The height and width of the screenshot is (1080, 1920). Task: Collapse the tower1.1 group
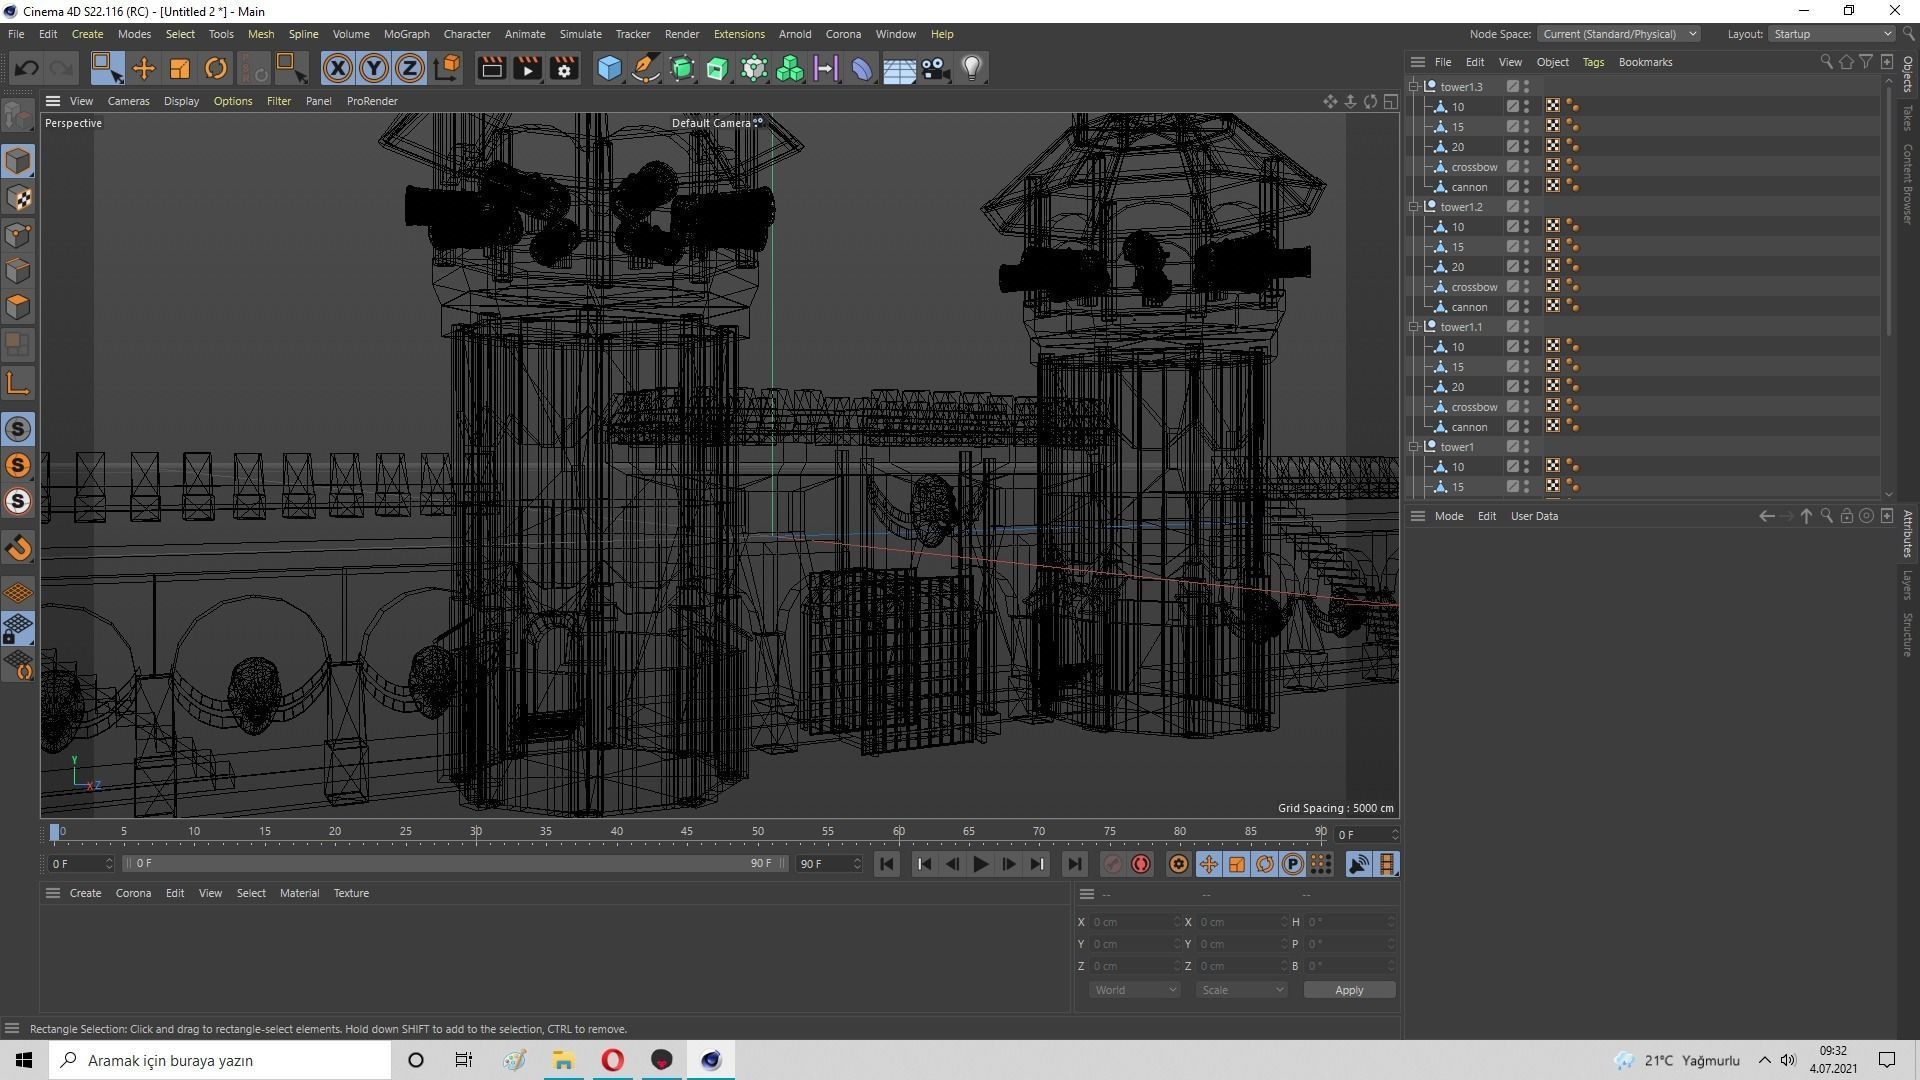point(1414,327)
